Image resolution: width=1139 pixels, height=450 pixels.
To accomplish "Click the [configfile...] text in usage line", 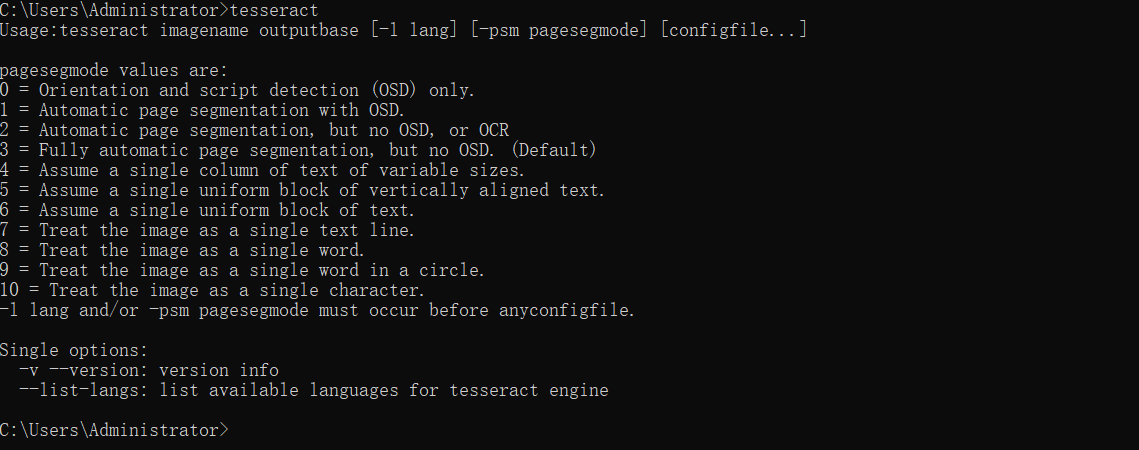I will click(734, 30).
